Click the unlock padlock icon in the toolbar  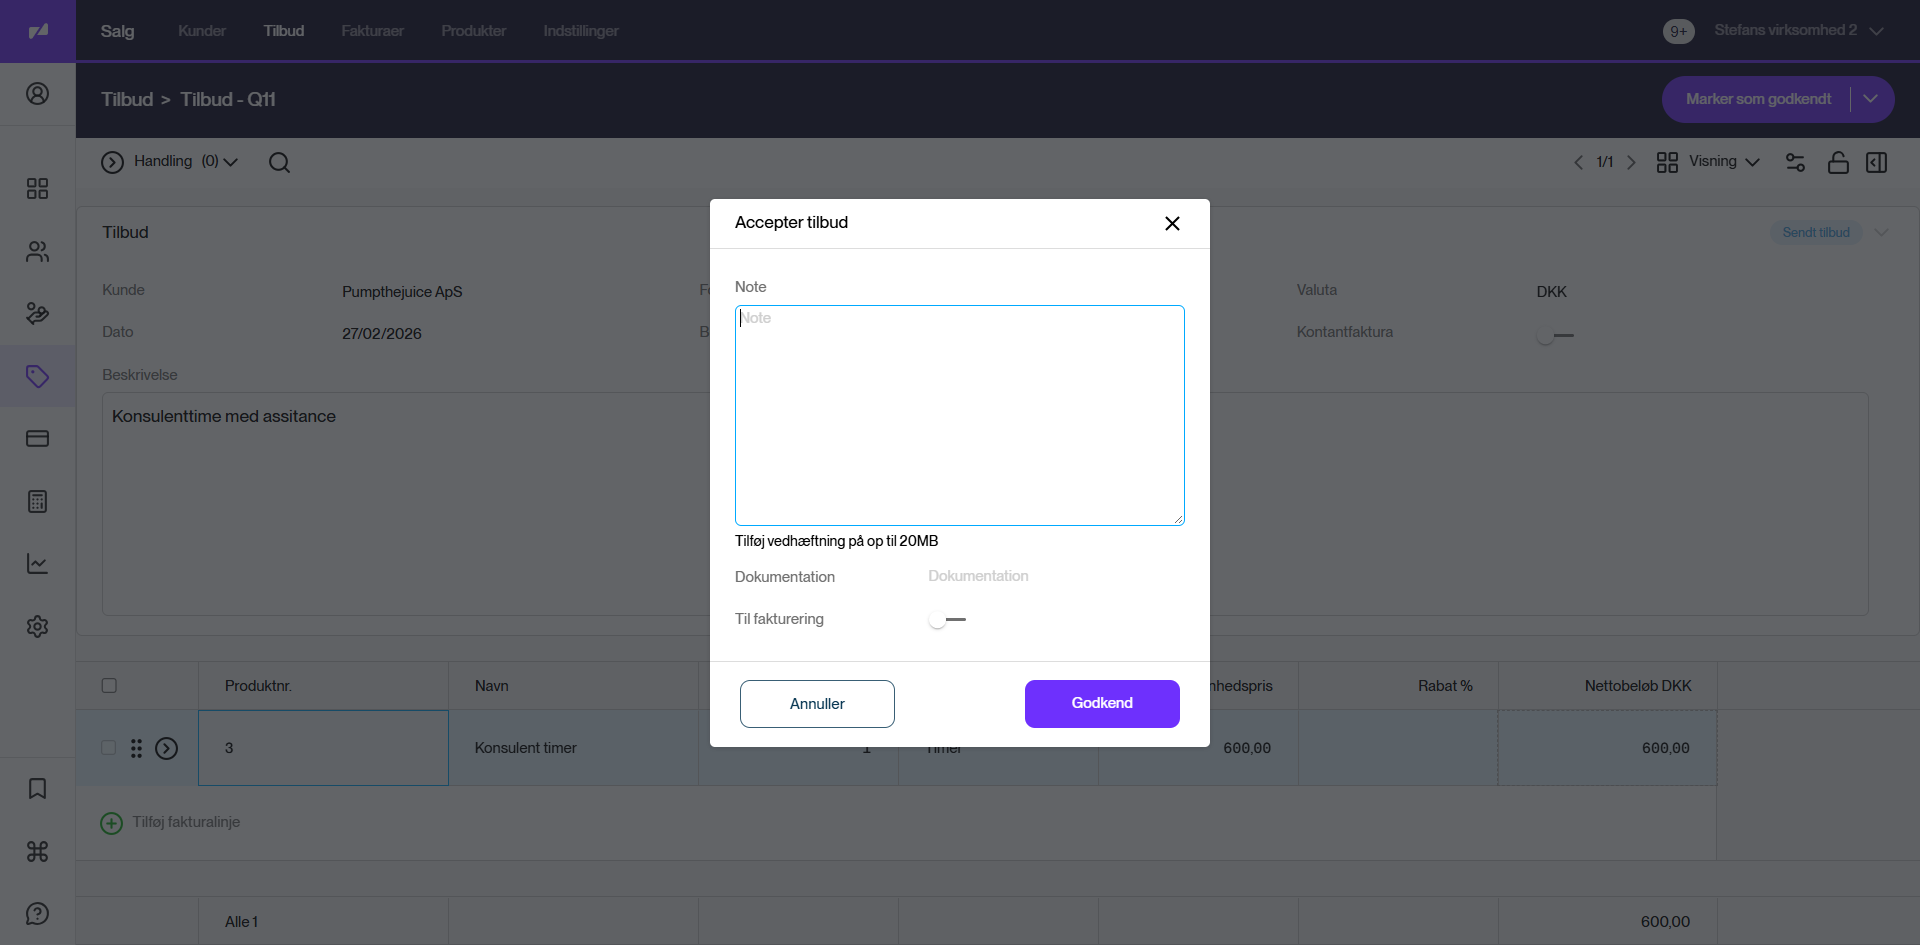(x=1838, y=162)
